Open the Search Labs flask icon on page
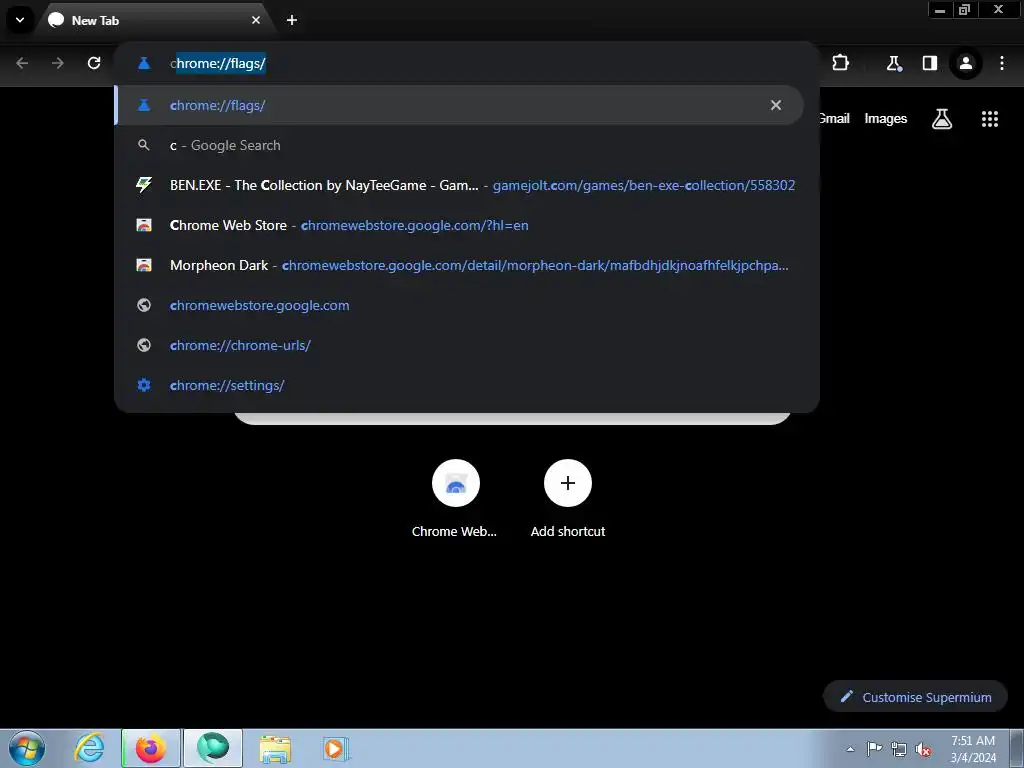The height and width of the screenshot is (768, 1024). tap(942, 118)
